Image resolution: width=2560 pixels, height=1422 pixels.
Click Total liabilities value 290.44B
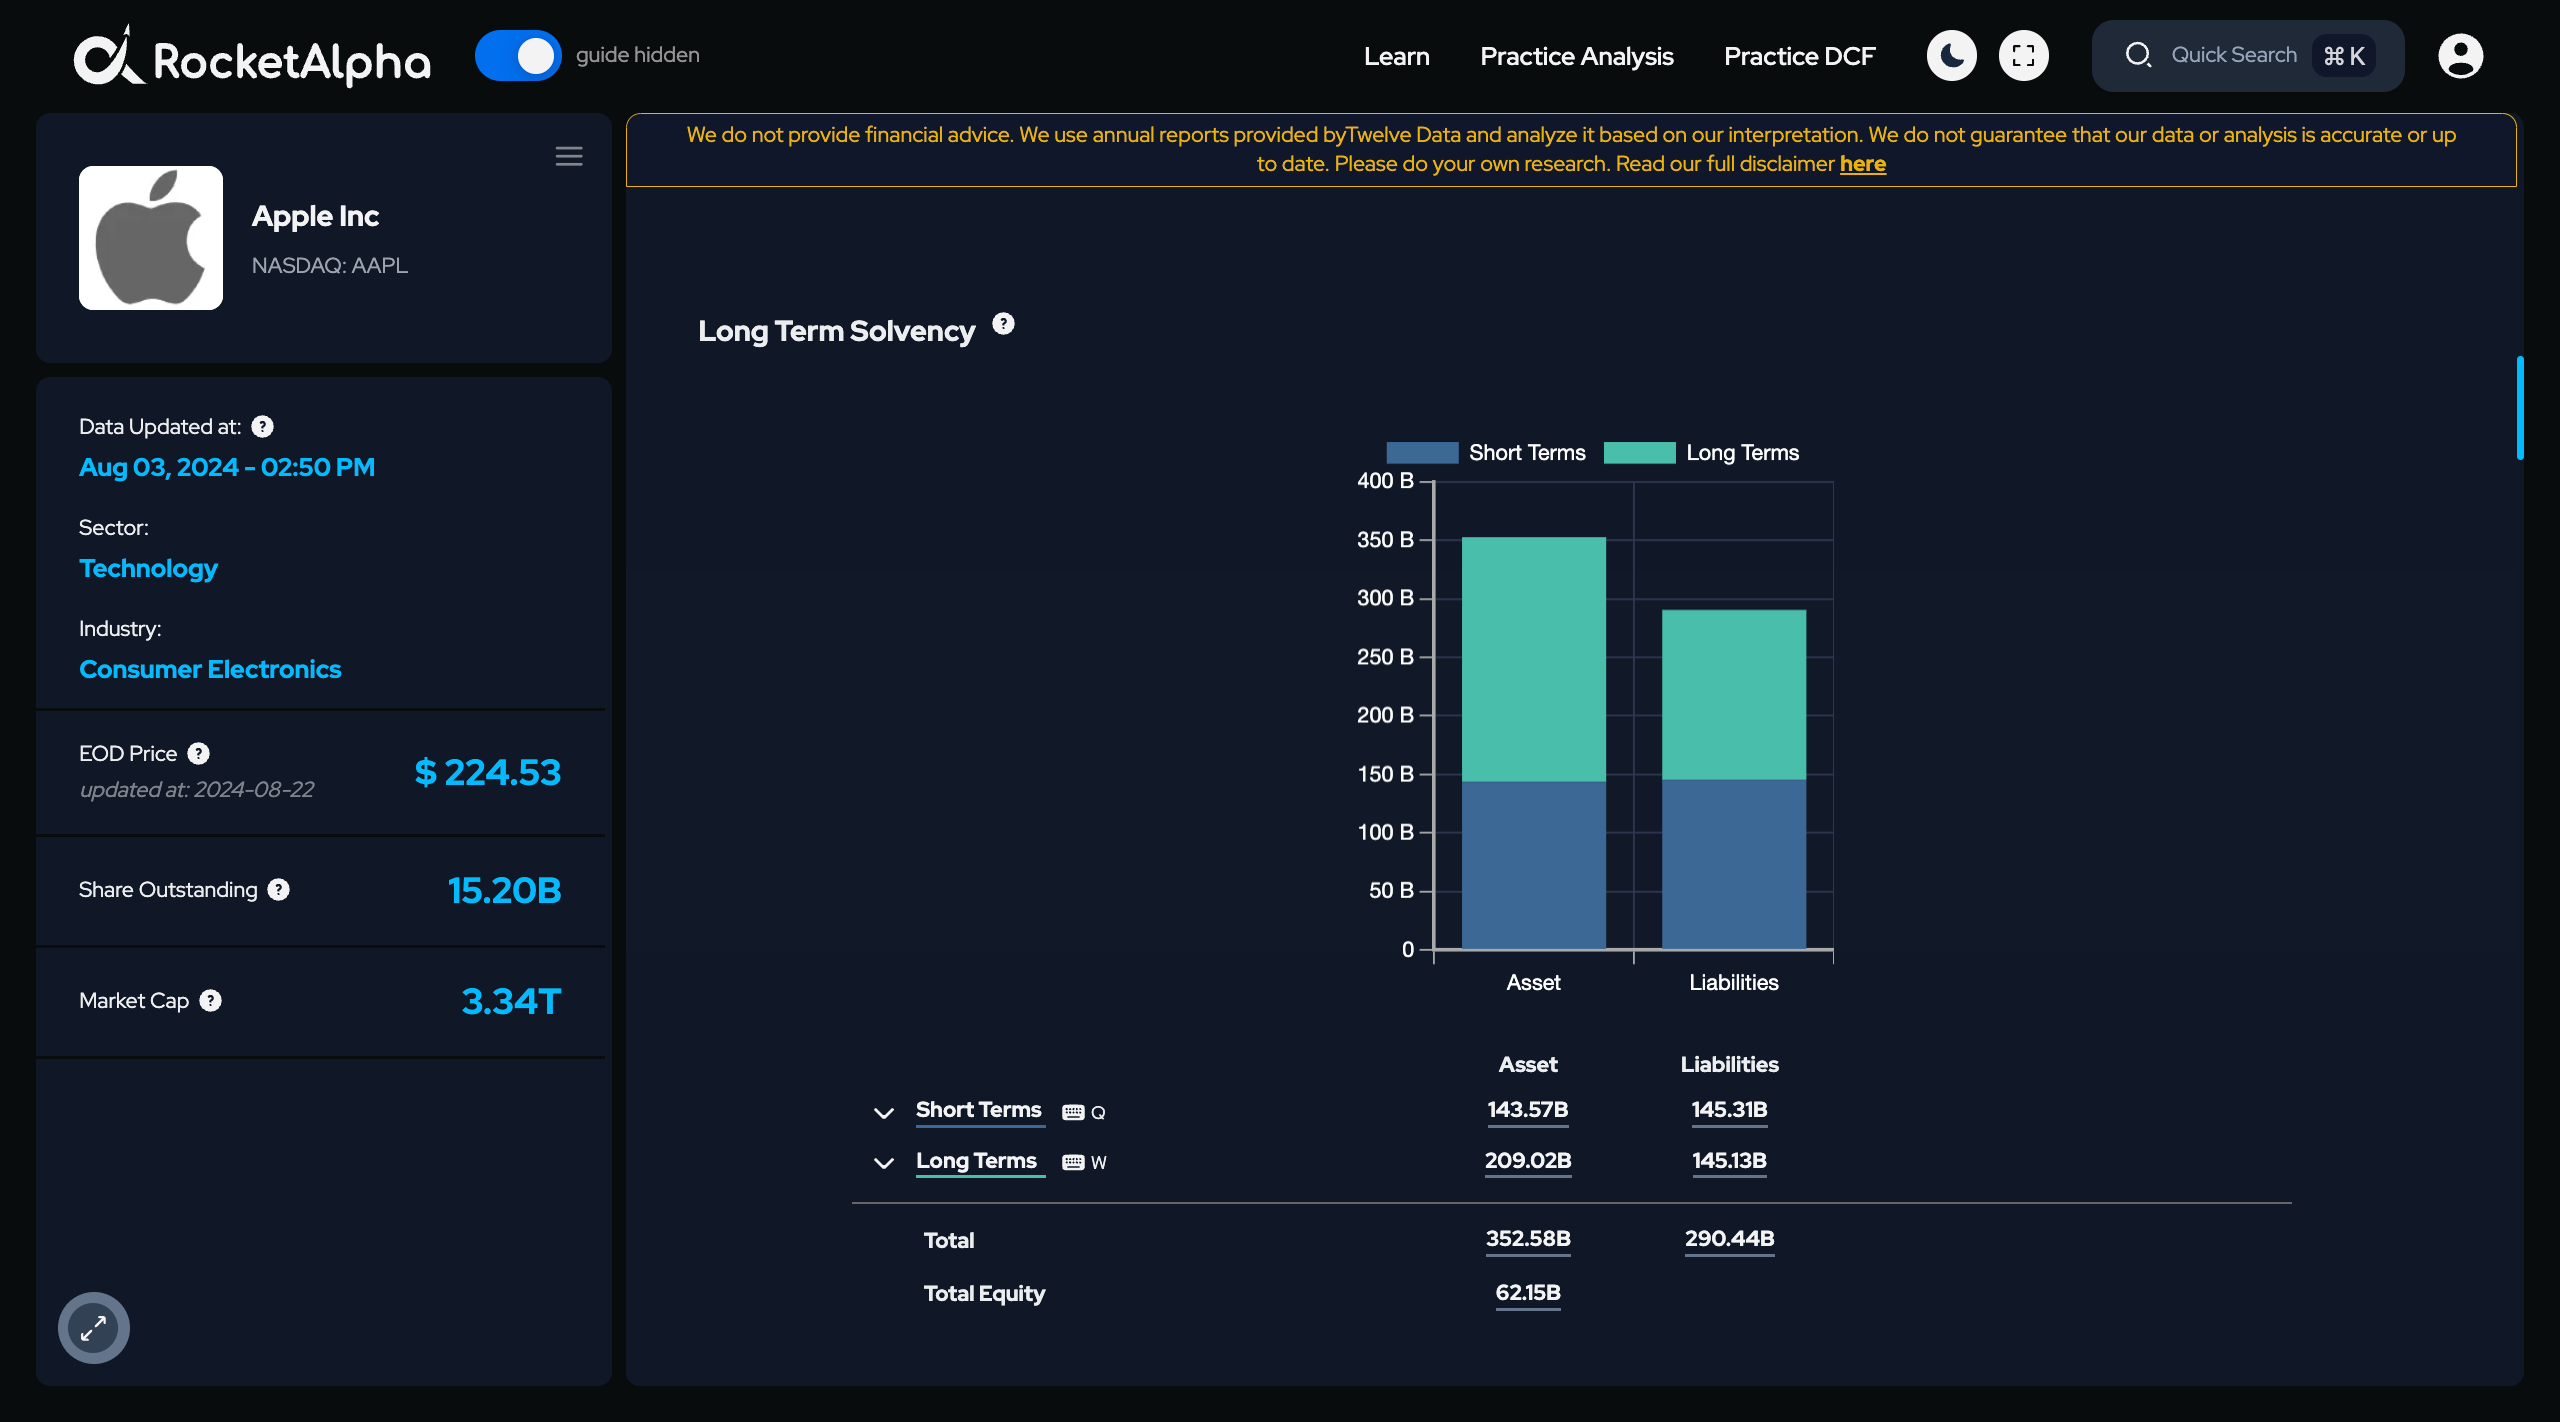1729,1239
